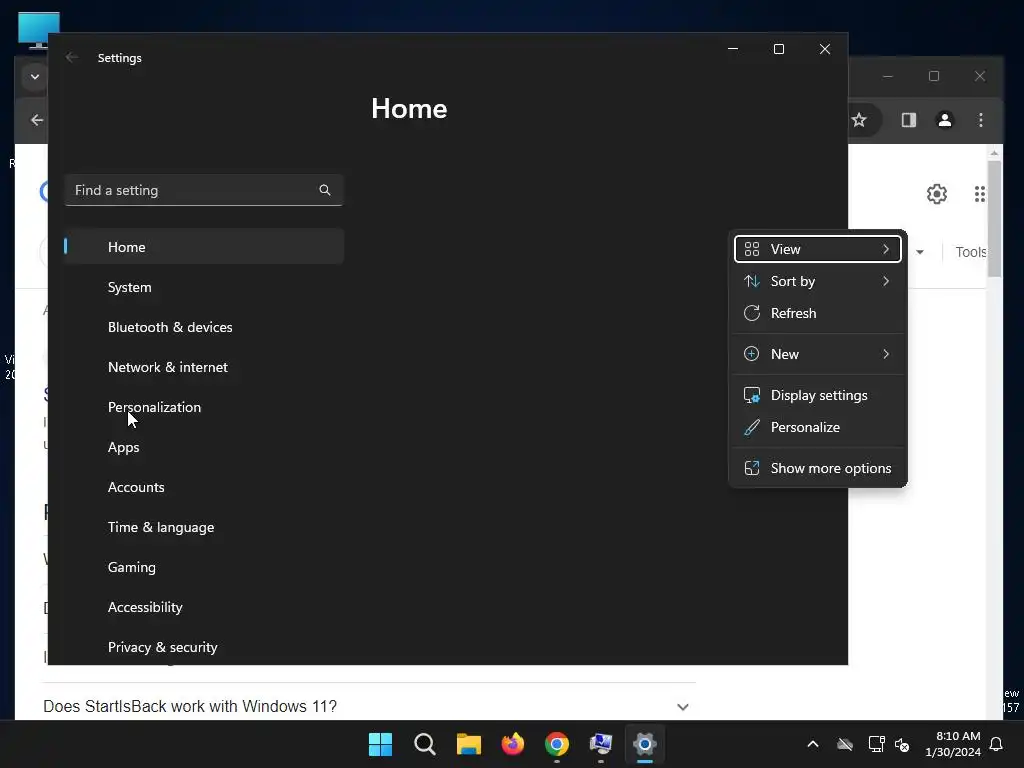
Task: Open the Windows Start button
Action: click(380, 744)
